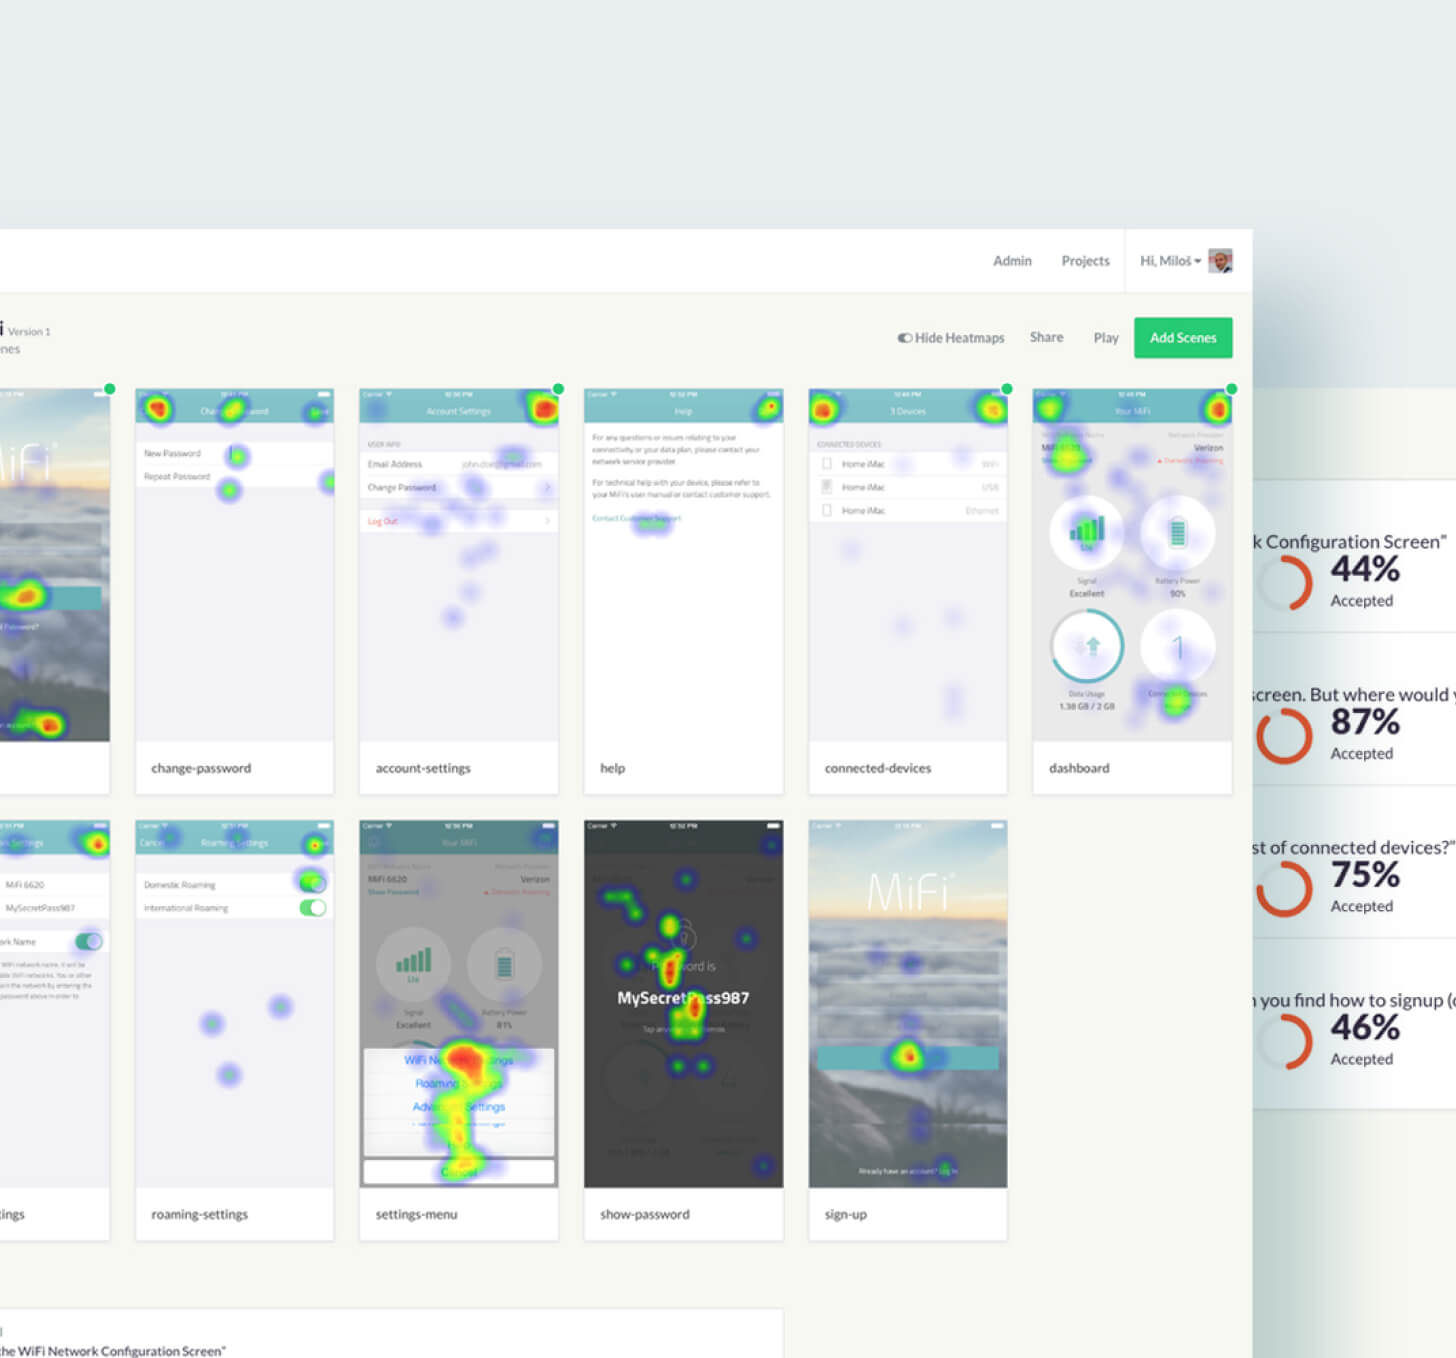The image size is (1456, 1358).
Task: Open the roaming-settings scene thumbnail
Action: pos(234,1004)
